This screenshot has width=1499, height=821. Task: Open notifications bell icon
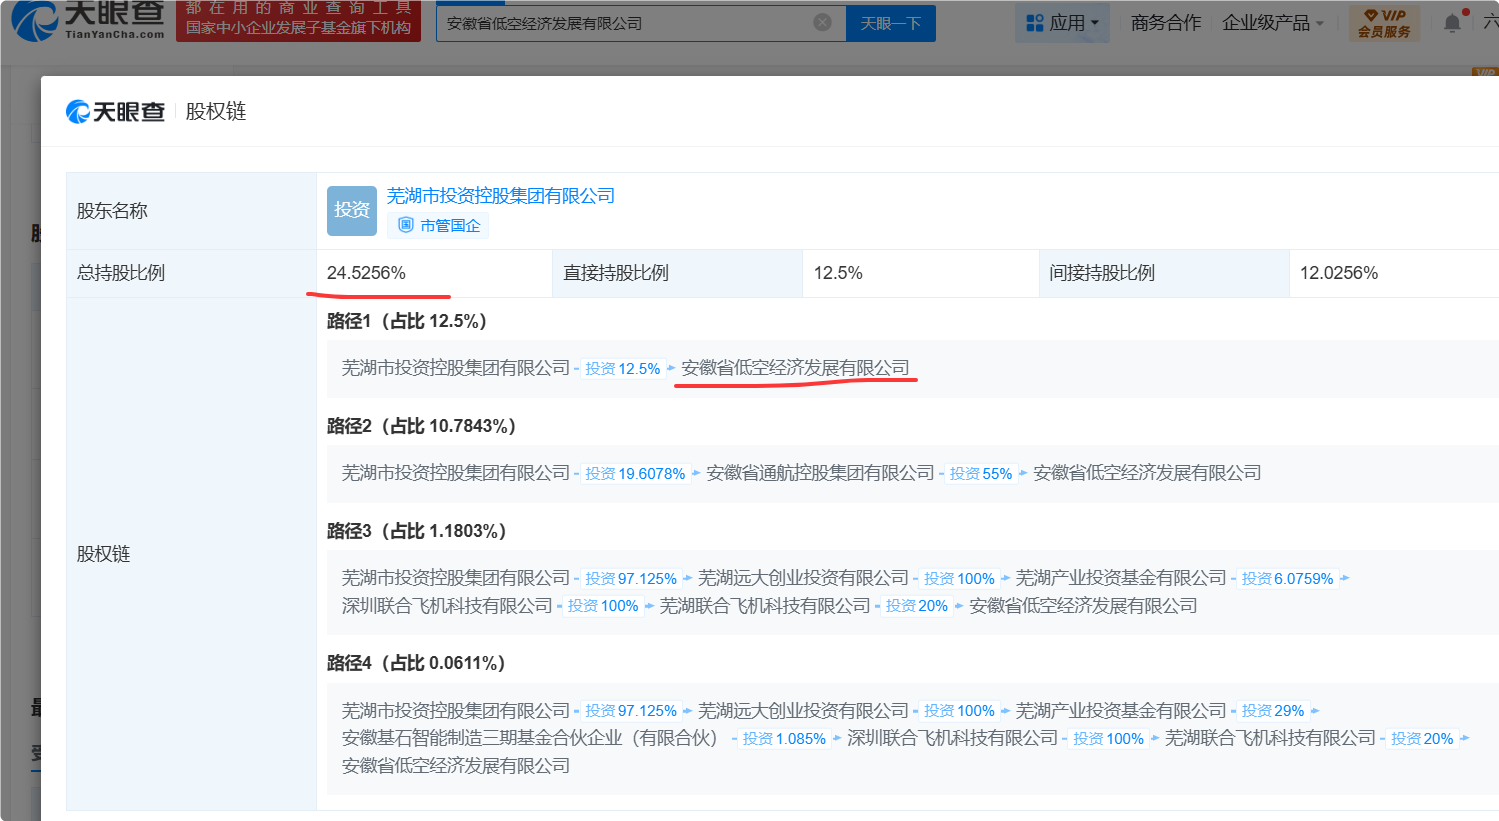click(1452, 22)
